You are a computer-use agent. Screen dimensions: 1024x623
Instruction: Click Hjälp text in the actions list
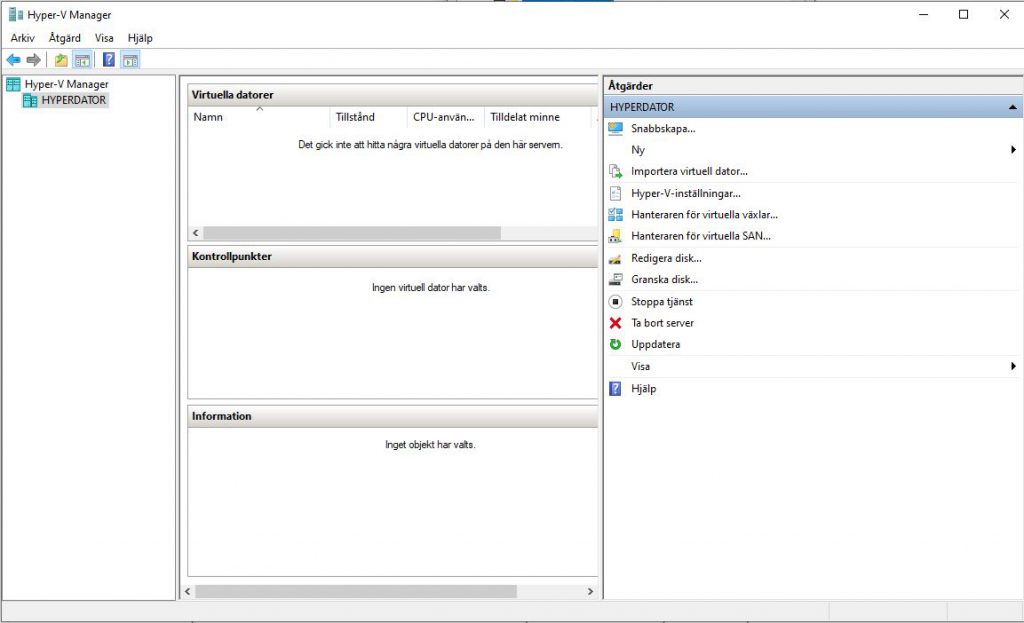pyautogui.click(x=643, y=389)
